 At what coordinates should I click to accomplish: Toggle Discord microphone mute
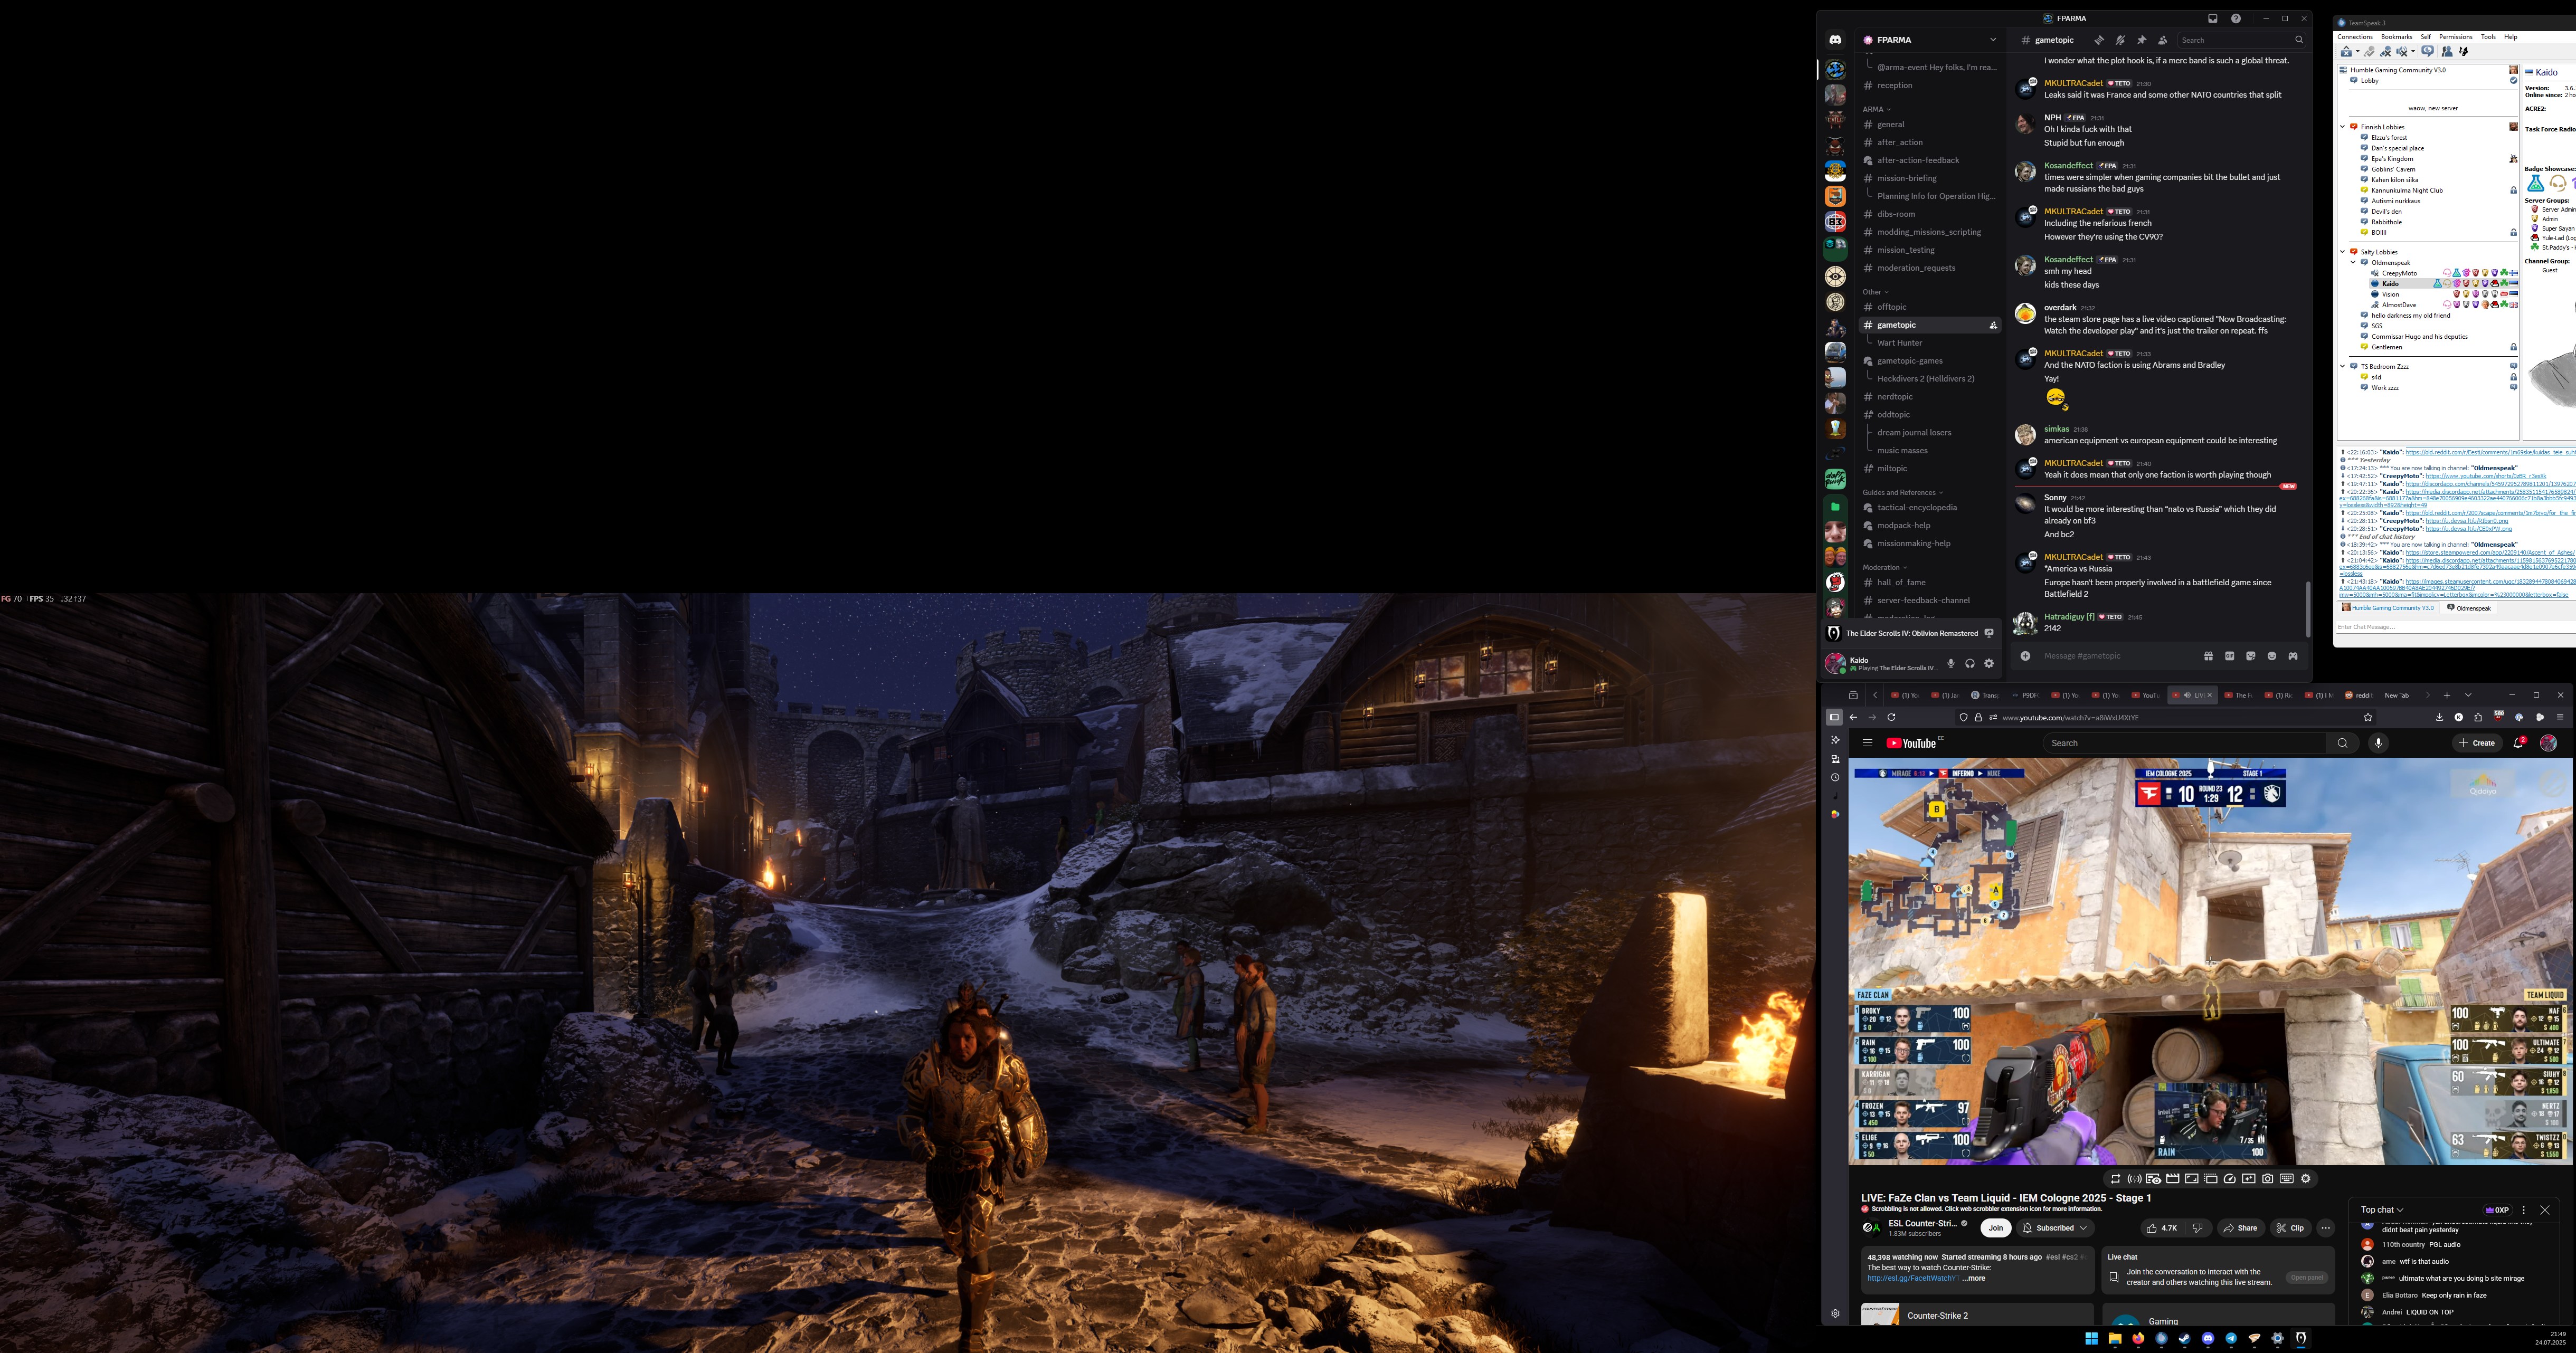(1950, 663)
